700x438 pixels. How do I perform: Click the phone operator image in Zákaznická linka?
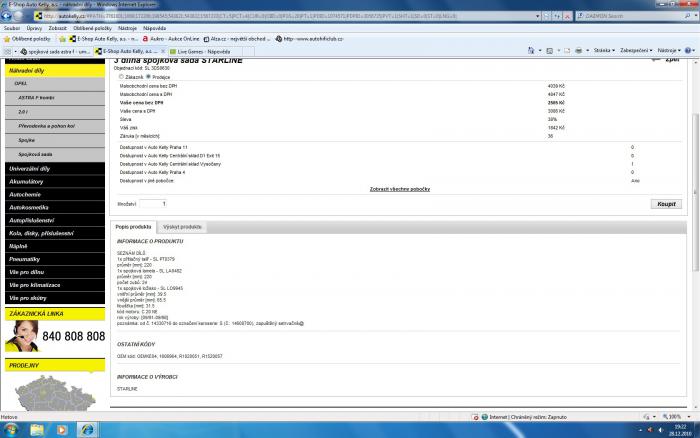tap(20, 337)
